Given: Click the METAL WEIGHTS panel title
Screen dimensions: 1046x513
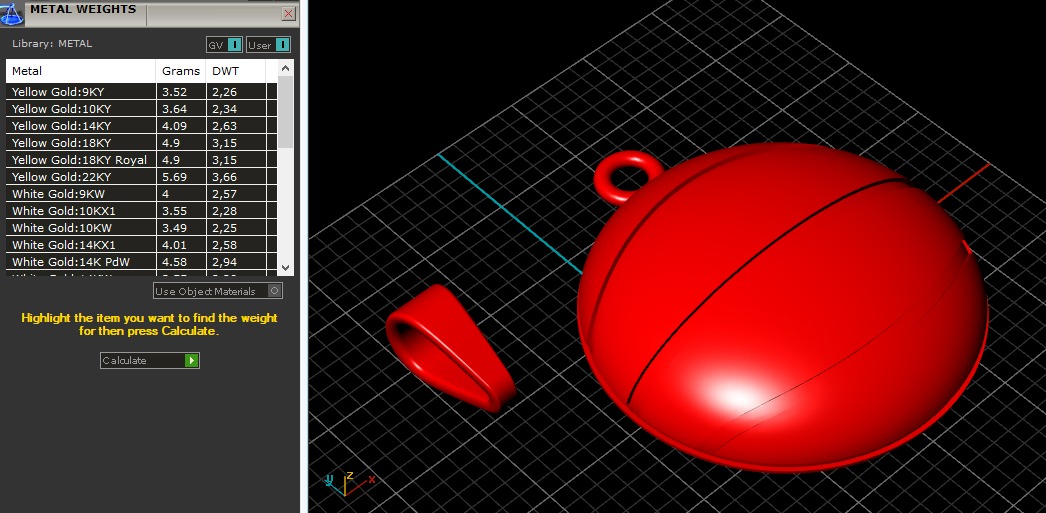Looking at the screenshot, I should (x=83, y=9).
